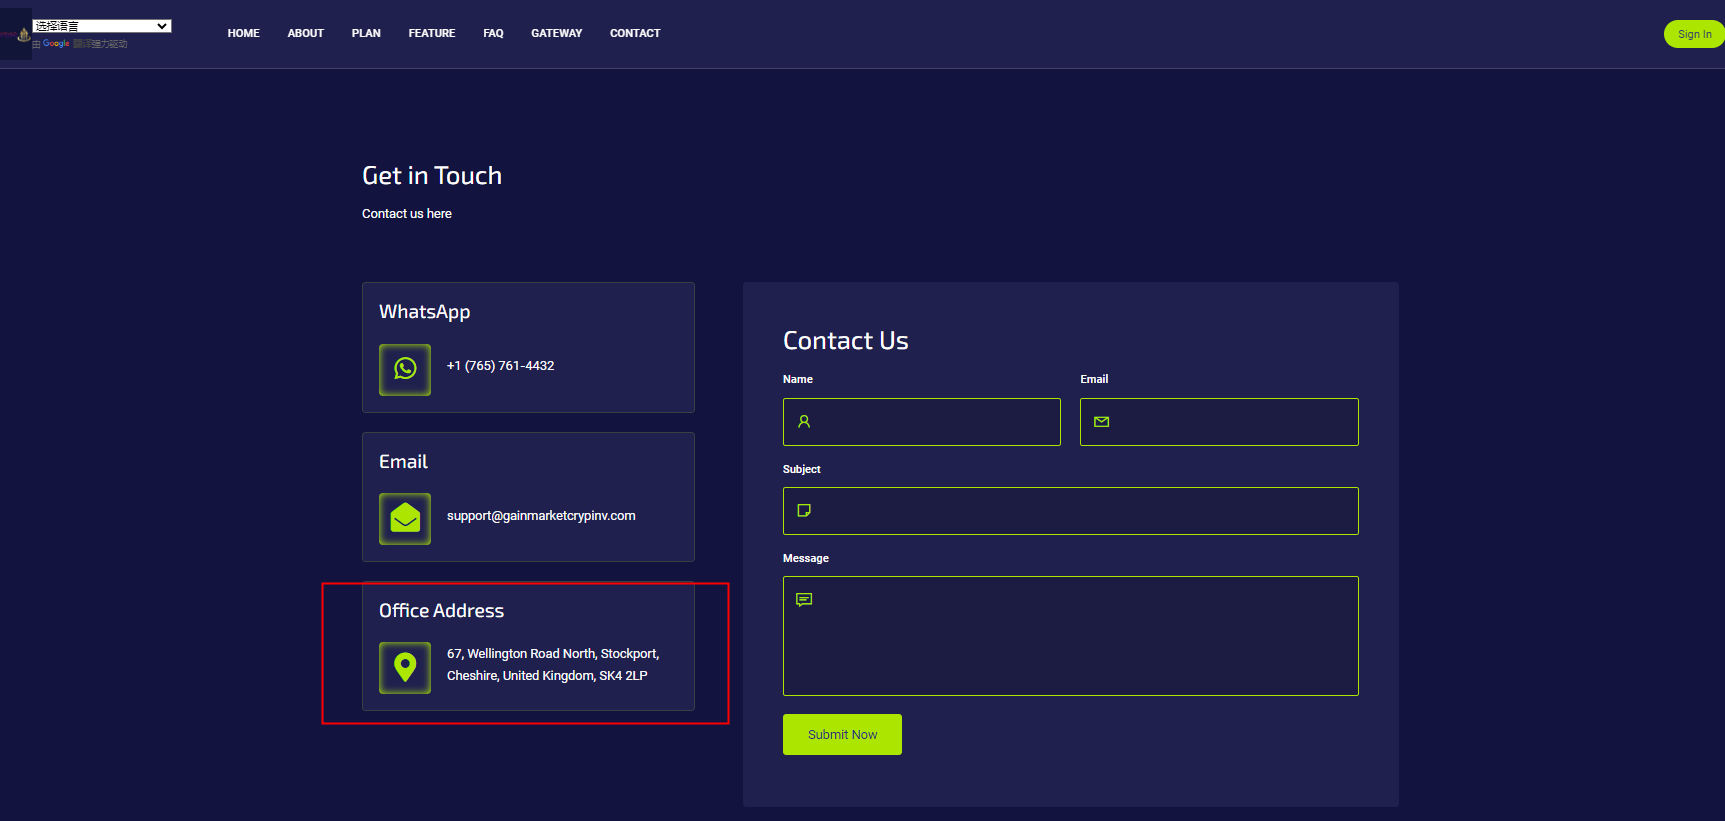Click the WhatsApp phone number +1 (765) 761-4432
The width and height of the screenshot is (1725, 821).
pos(500,366)
